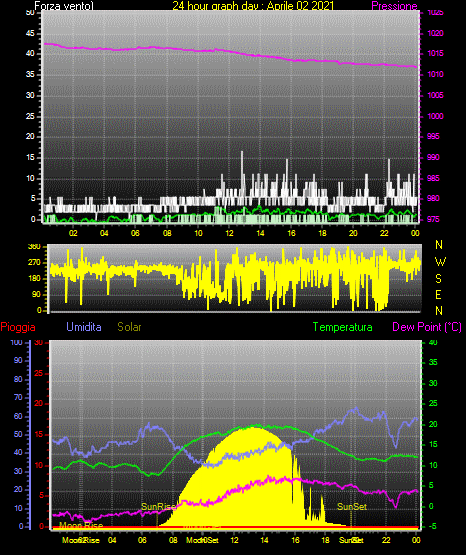Click hour 06 tick on lower graph

(142, 540)
